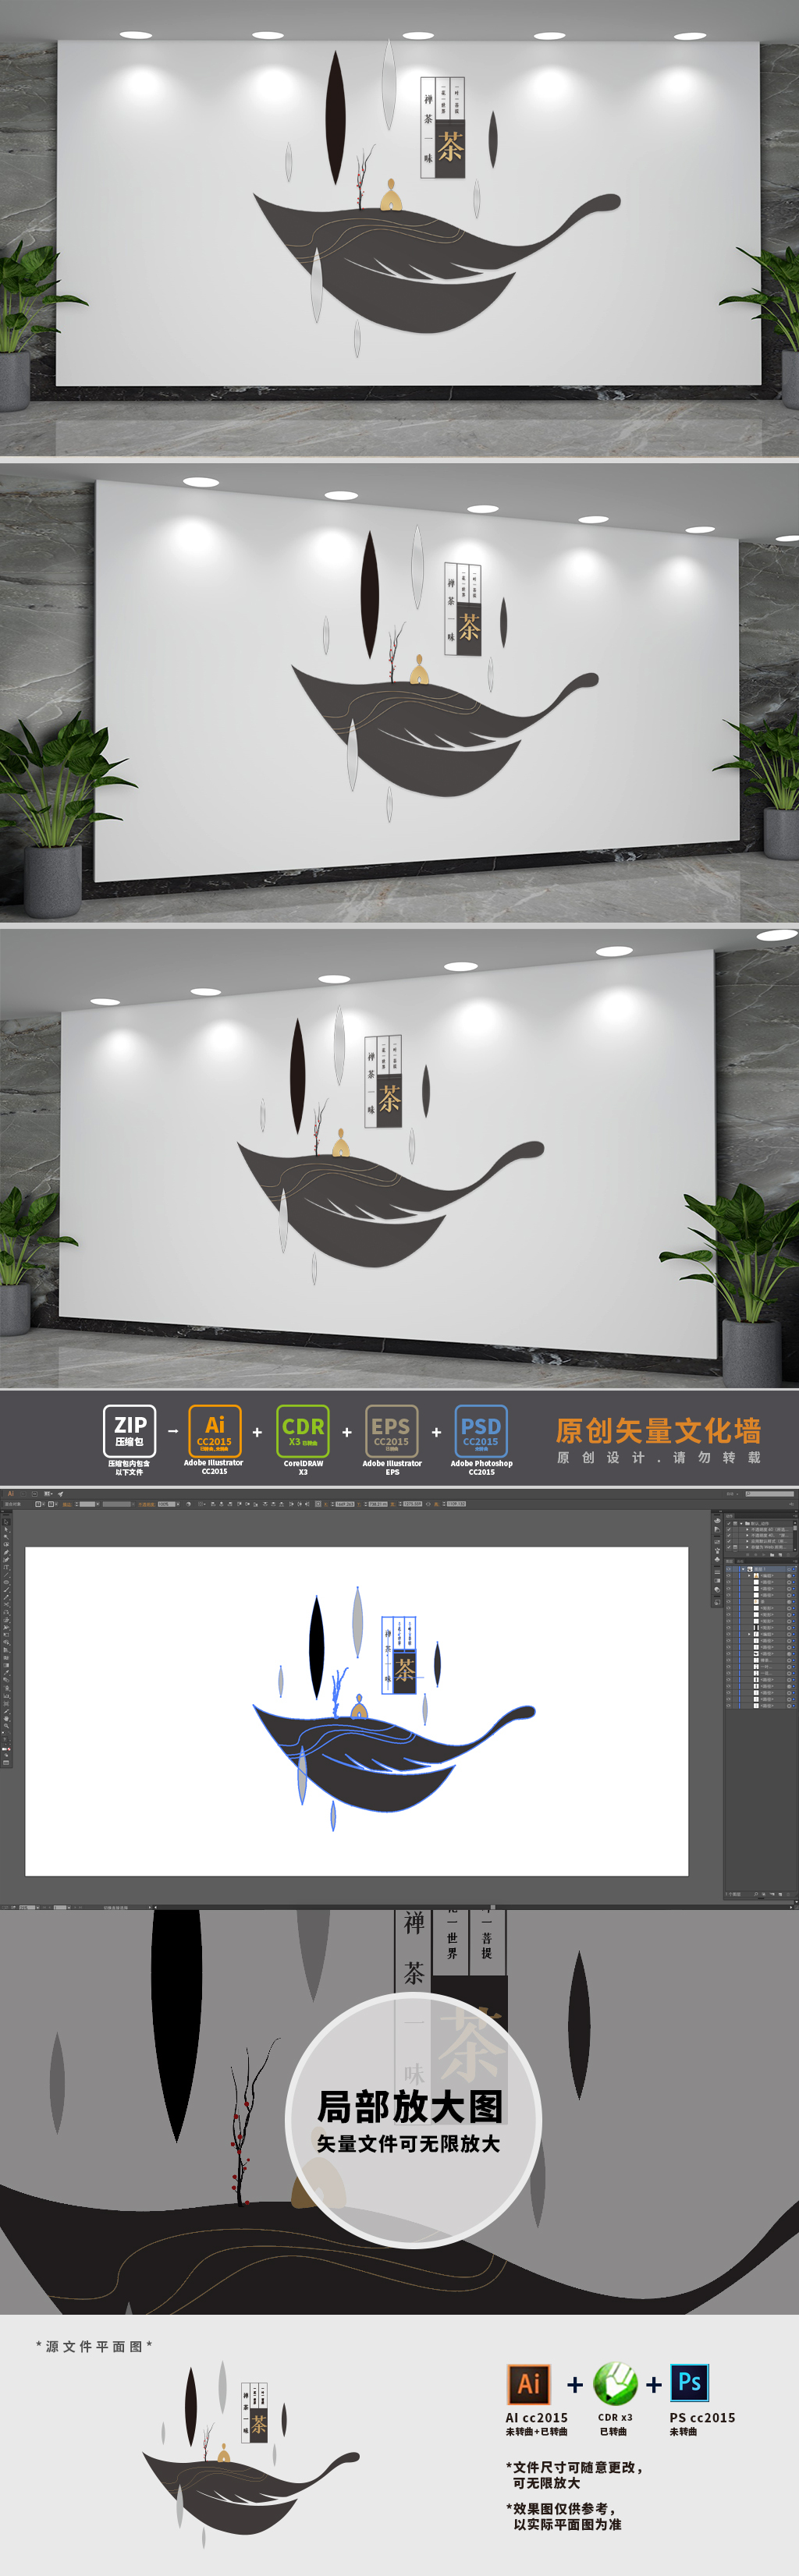Open the 自动 workspace dropdown
Screen dimensions: 799x2576
(733, 1494)
